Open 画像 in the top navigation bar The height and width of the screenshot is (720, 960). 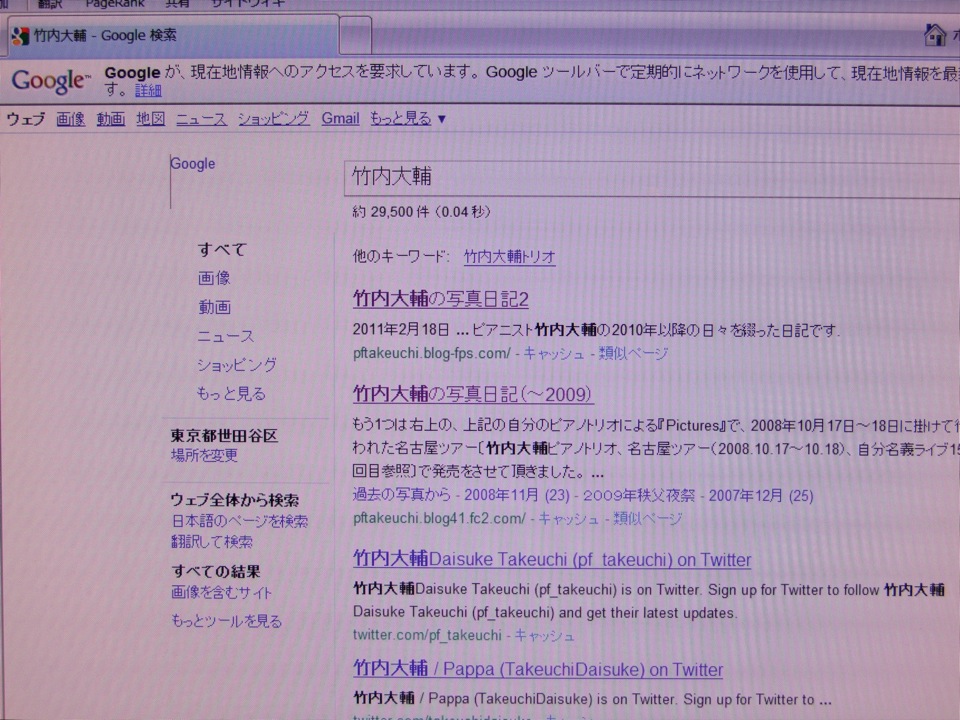point(70,119)
